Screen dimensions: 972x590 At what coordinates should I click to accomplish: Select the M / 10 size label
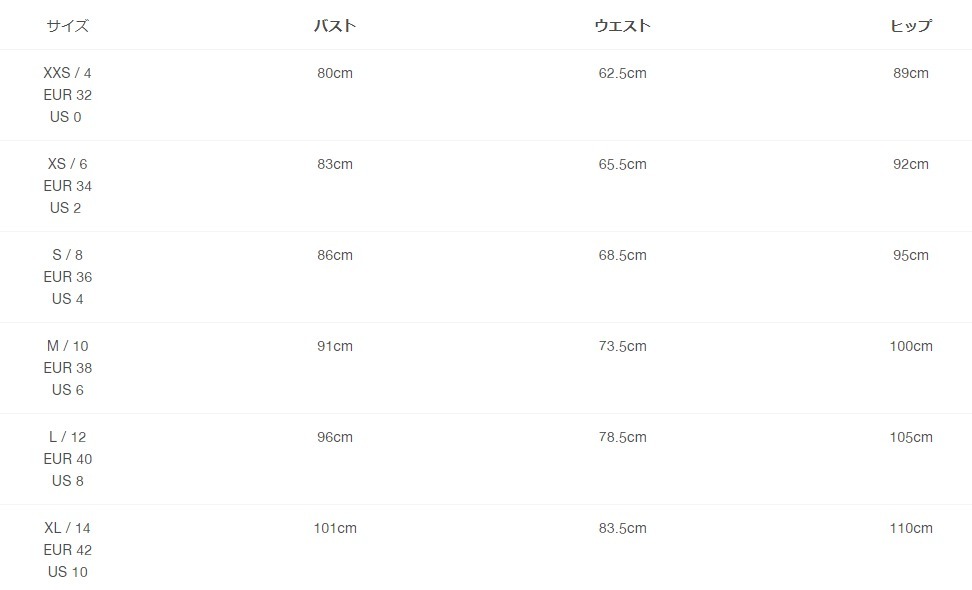(68, 346)
